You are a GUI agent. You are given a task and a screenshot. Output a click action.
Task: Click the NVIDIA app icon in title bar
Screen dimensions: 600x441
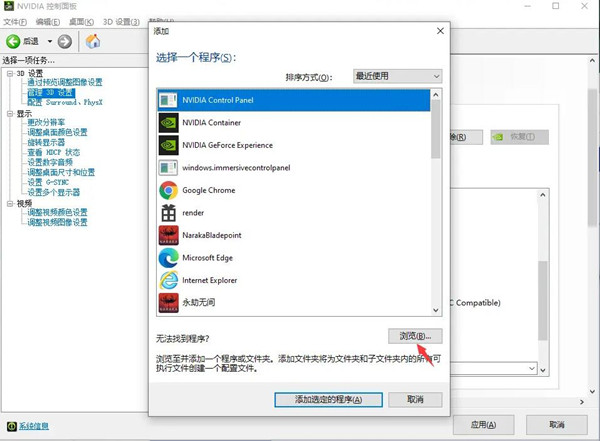(8, 6)
